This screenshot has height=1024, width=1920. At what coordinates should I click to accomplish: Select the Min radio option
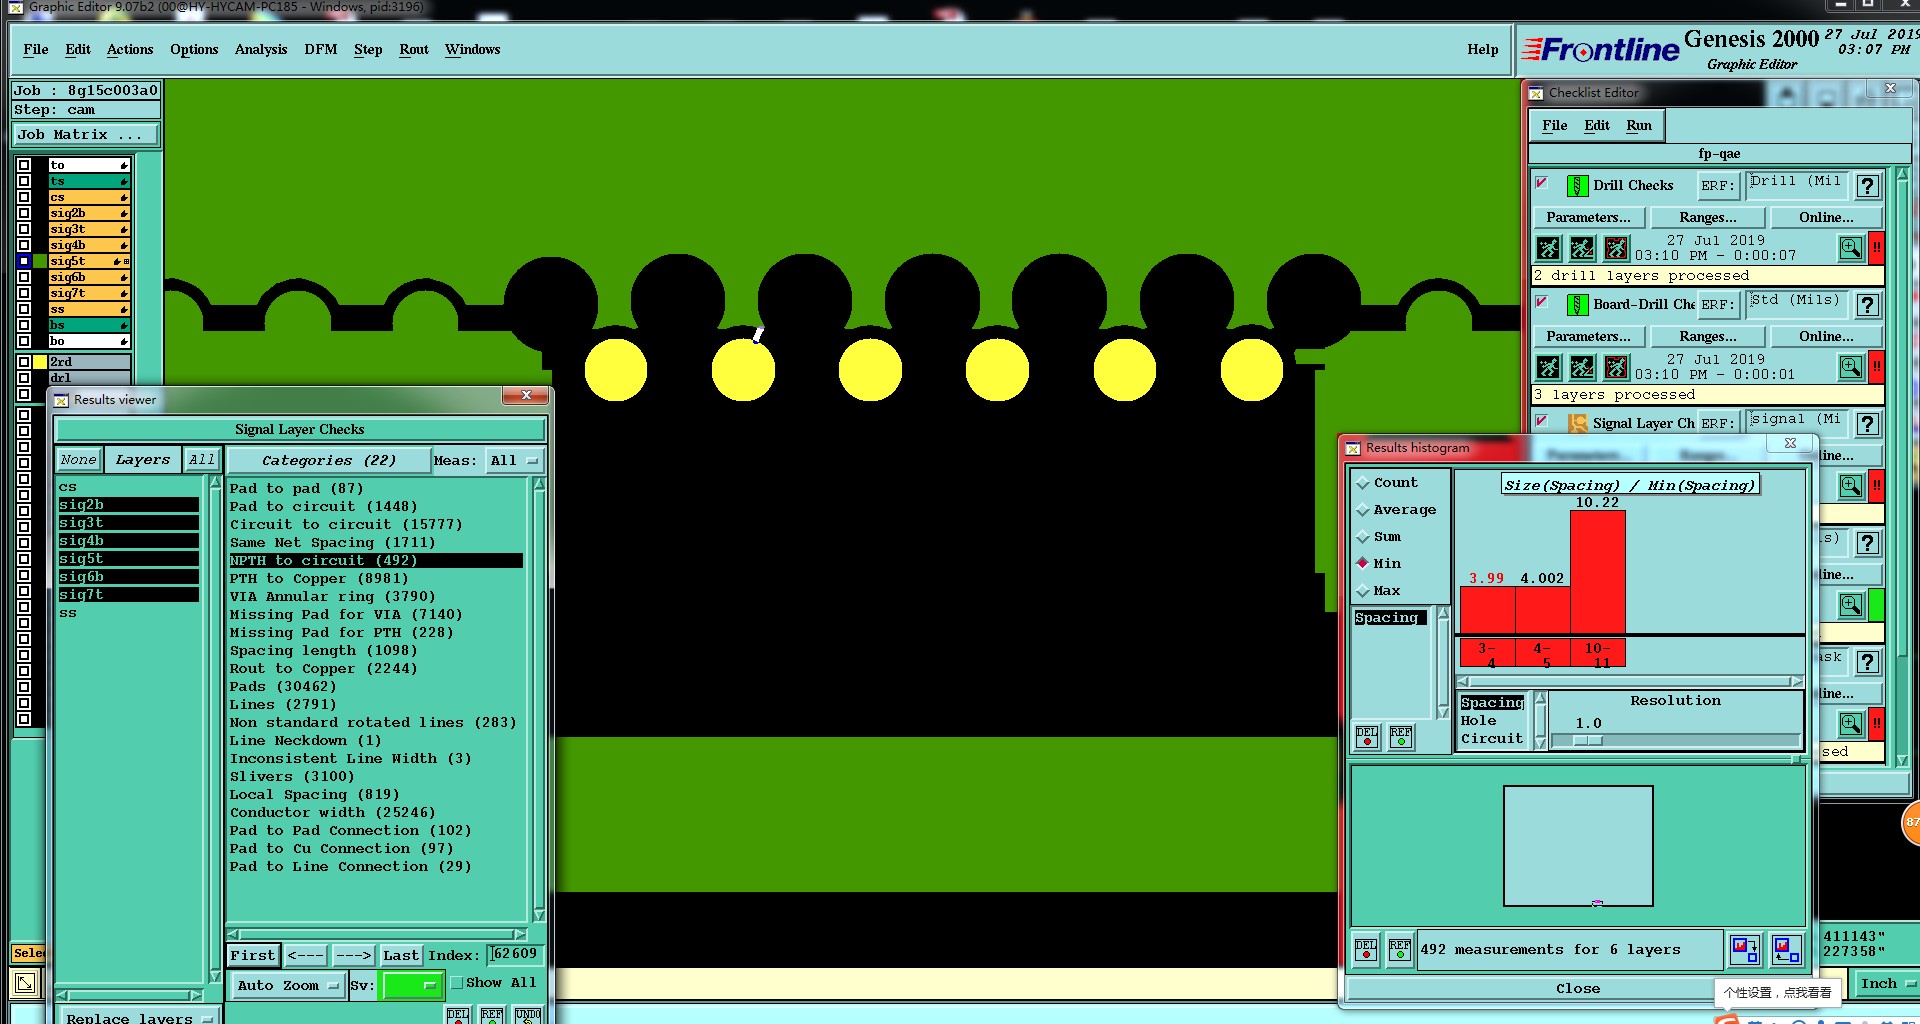pyautogui.click(x=1362, y=564)
